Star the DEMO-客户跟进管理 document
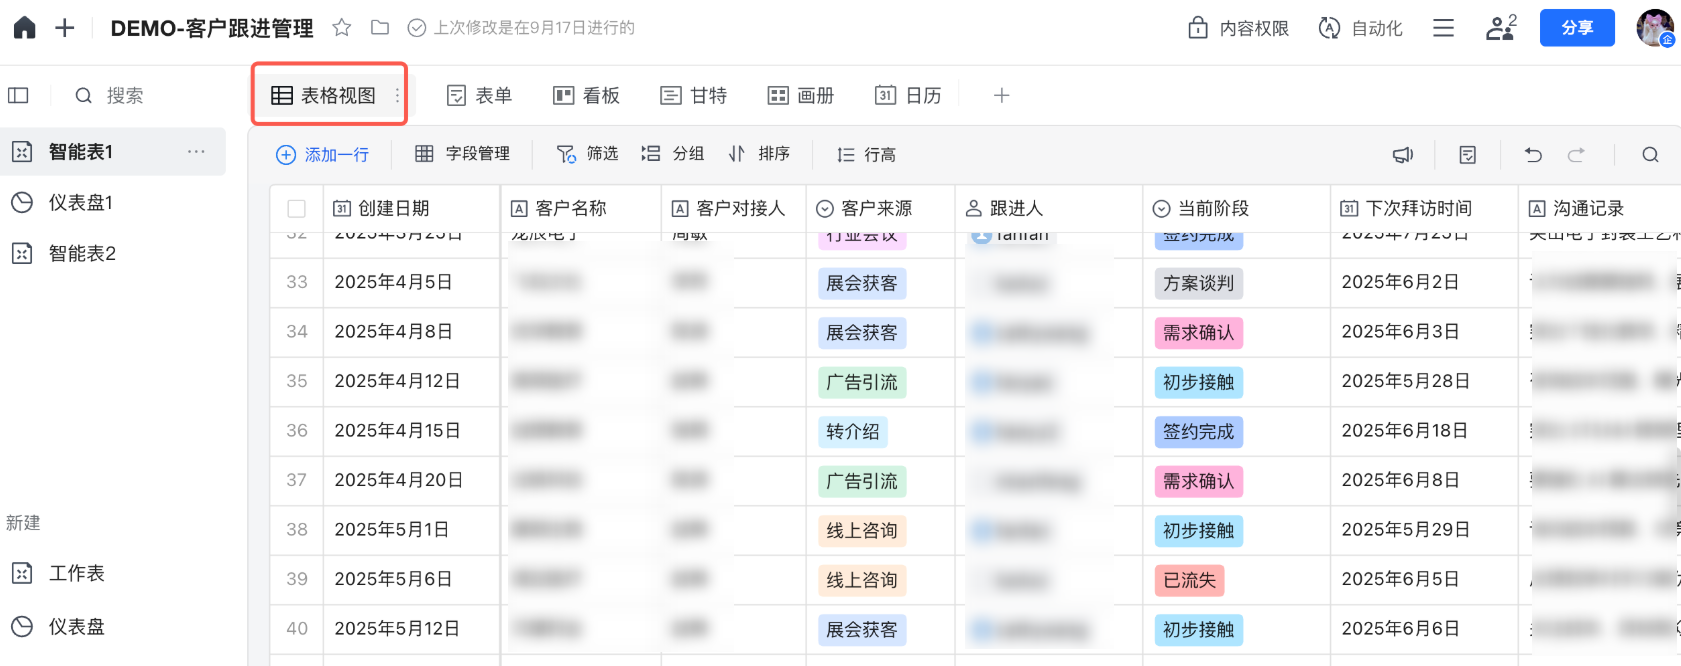The height and width of the screenshot is (666, 1681). [342, 28]
